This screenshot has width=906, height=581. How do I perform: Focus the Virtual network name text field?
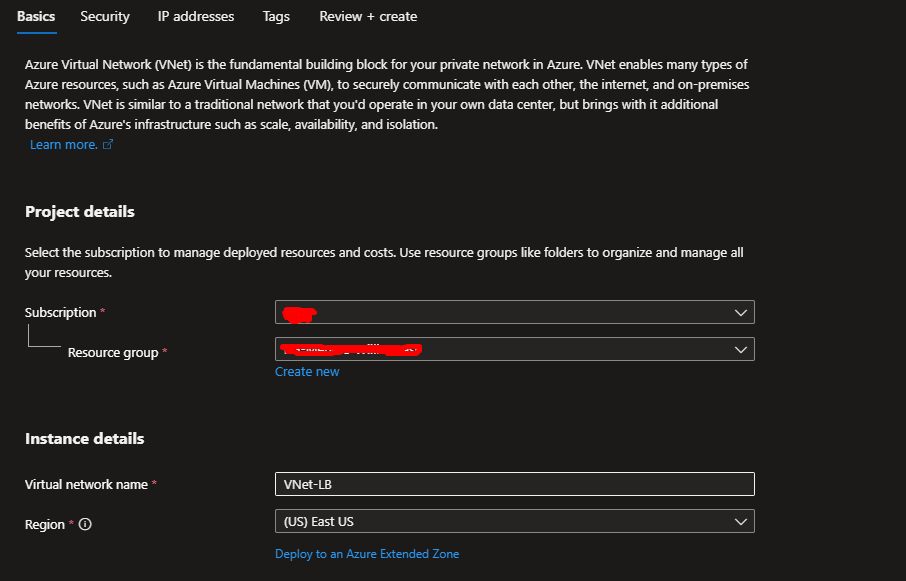pyautogui.click(x=514, y=484)
